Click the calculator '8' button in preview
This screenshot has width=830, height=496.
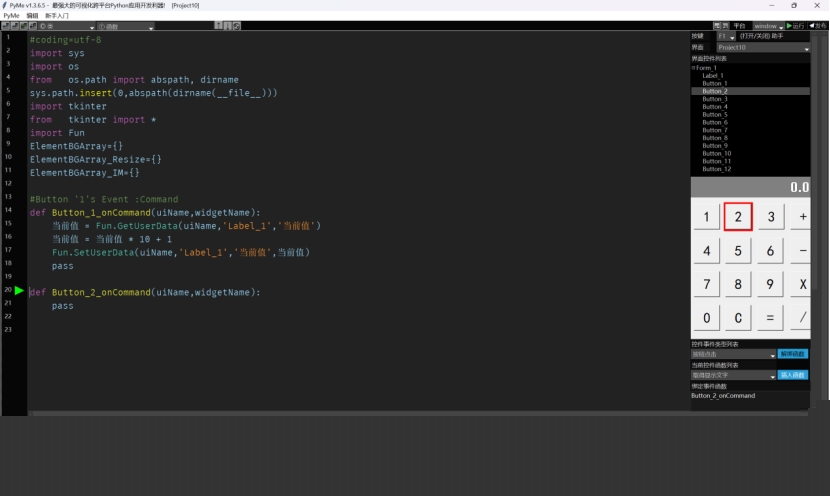pos(738,285)
